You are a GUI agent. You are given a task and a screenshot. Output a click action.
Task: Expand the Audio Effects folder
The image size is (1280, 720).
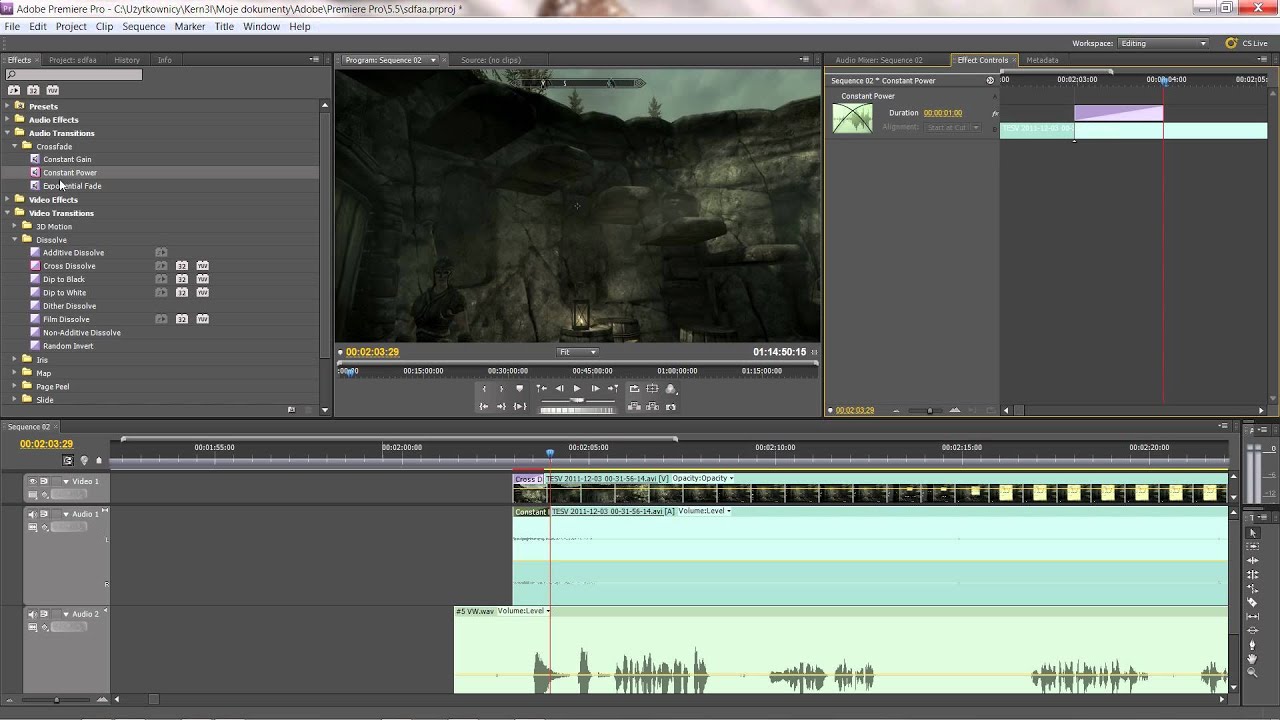pyautogui.click(x=8, y=119)
